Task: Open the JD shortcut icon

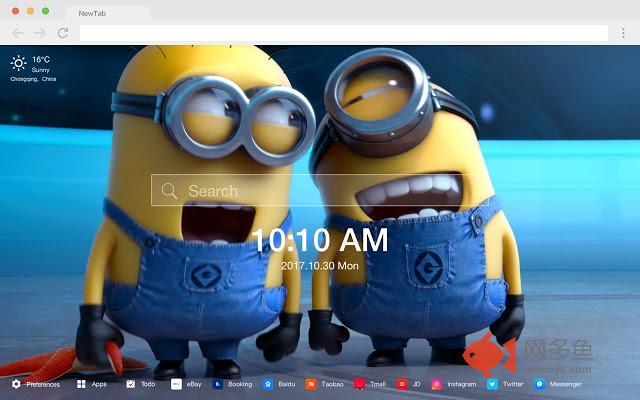Action: click(402, 384)
